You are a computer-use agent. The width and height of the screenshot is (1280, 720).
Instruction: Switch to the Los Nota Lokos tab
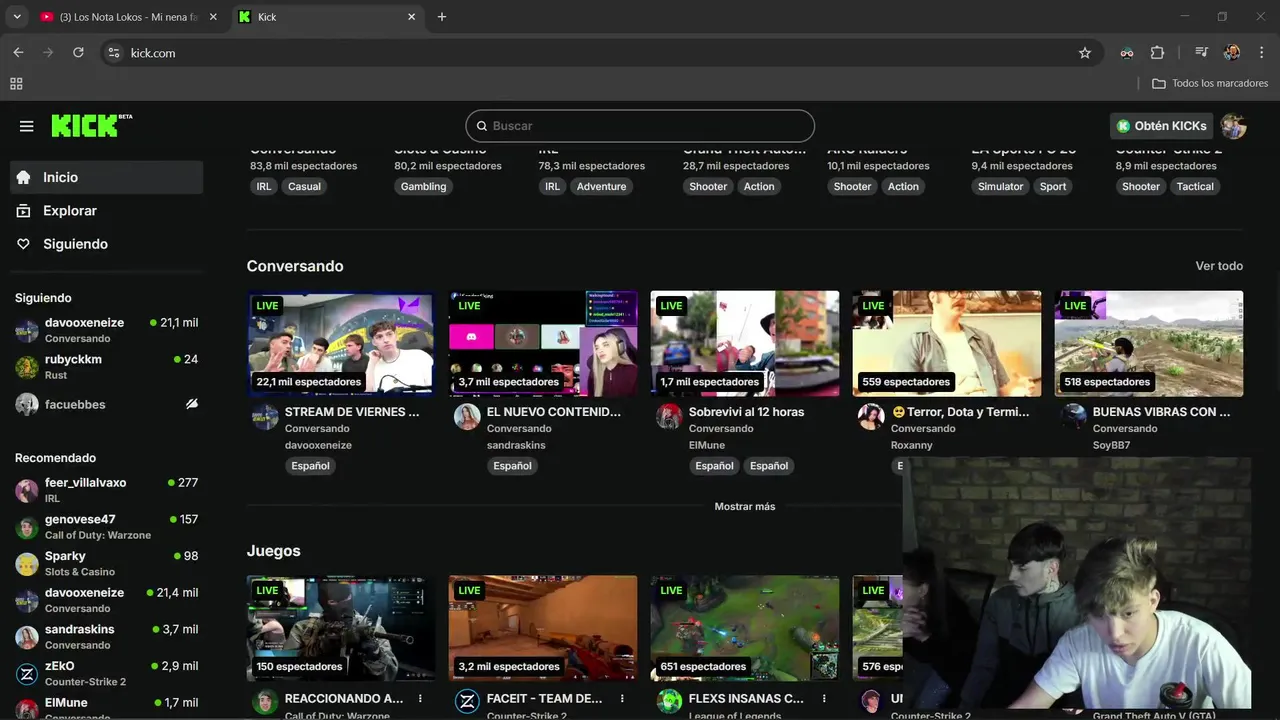(x=128, y=17)
